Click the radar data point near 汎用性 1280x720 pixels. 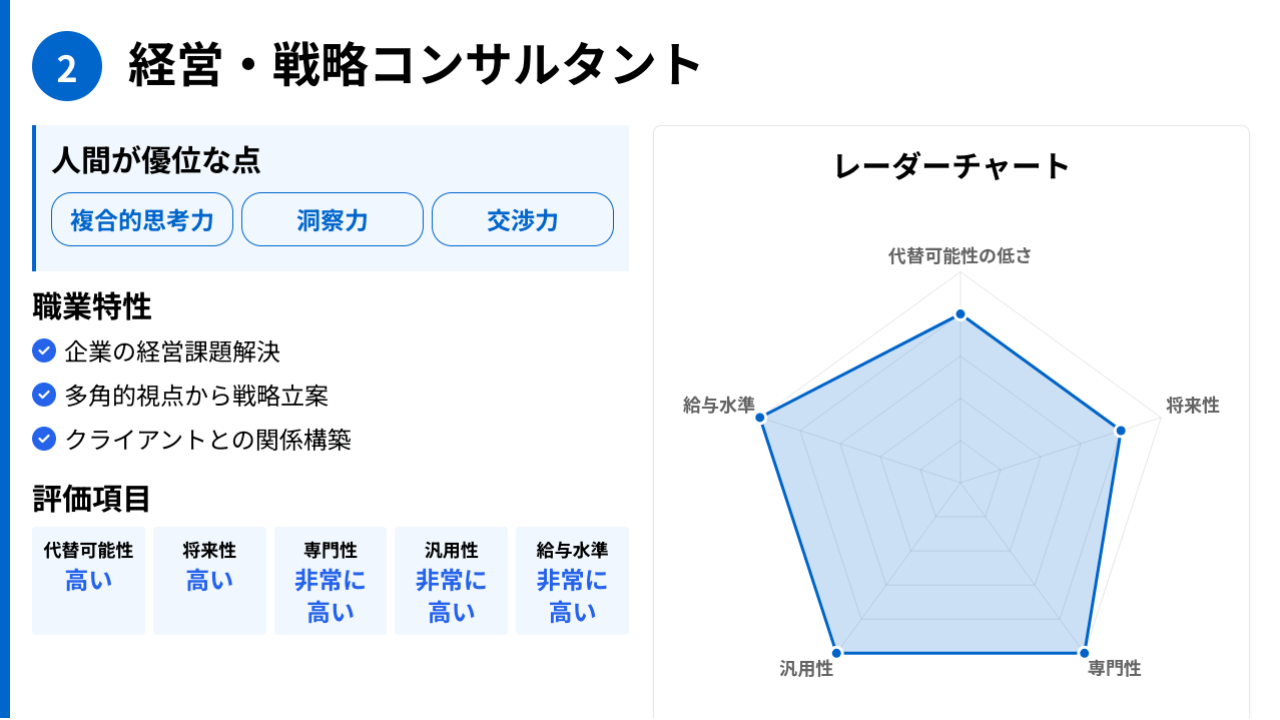[837, 653]
